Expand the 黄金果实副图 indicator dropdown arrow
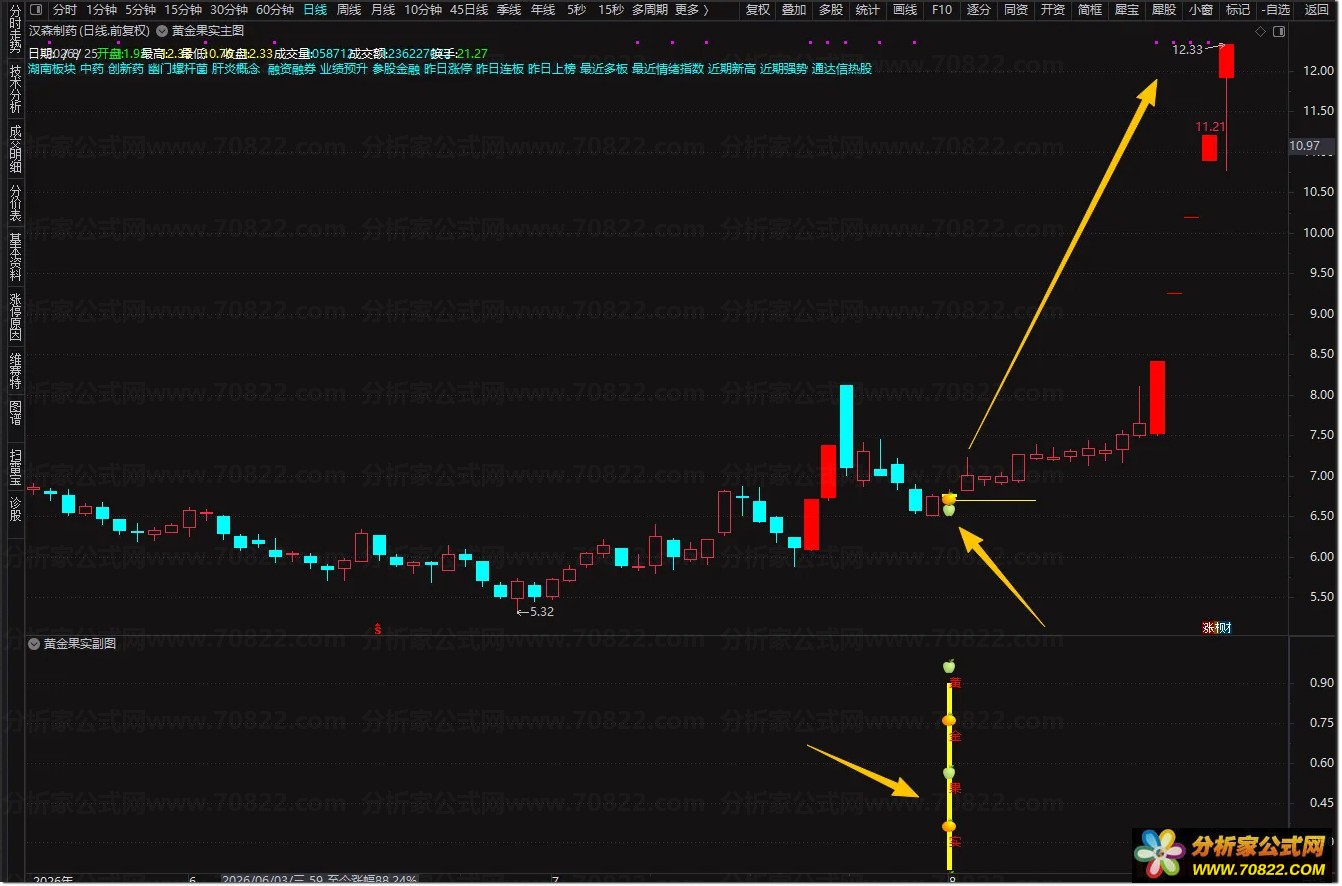This screenshot has width=1342, height=886. (x=34, y=644)
